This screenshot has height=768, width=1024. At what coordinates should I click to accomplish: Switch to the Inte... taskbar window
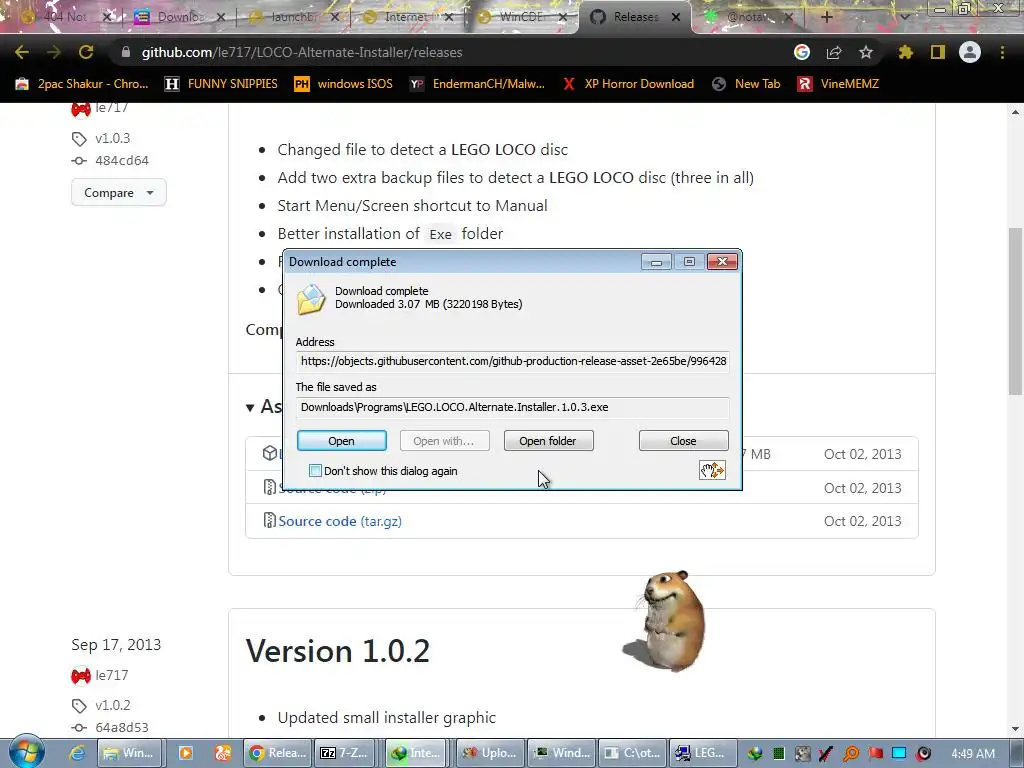pyautogui.click(x=417, y=753)
